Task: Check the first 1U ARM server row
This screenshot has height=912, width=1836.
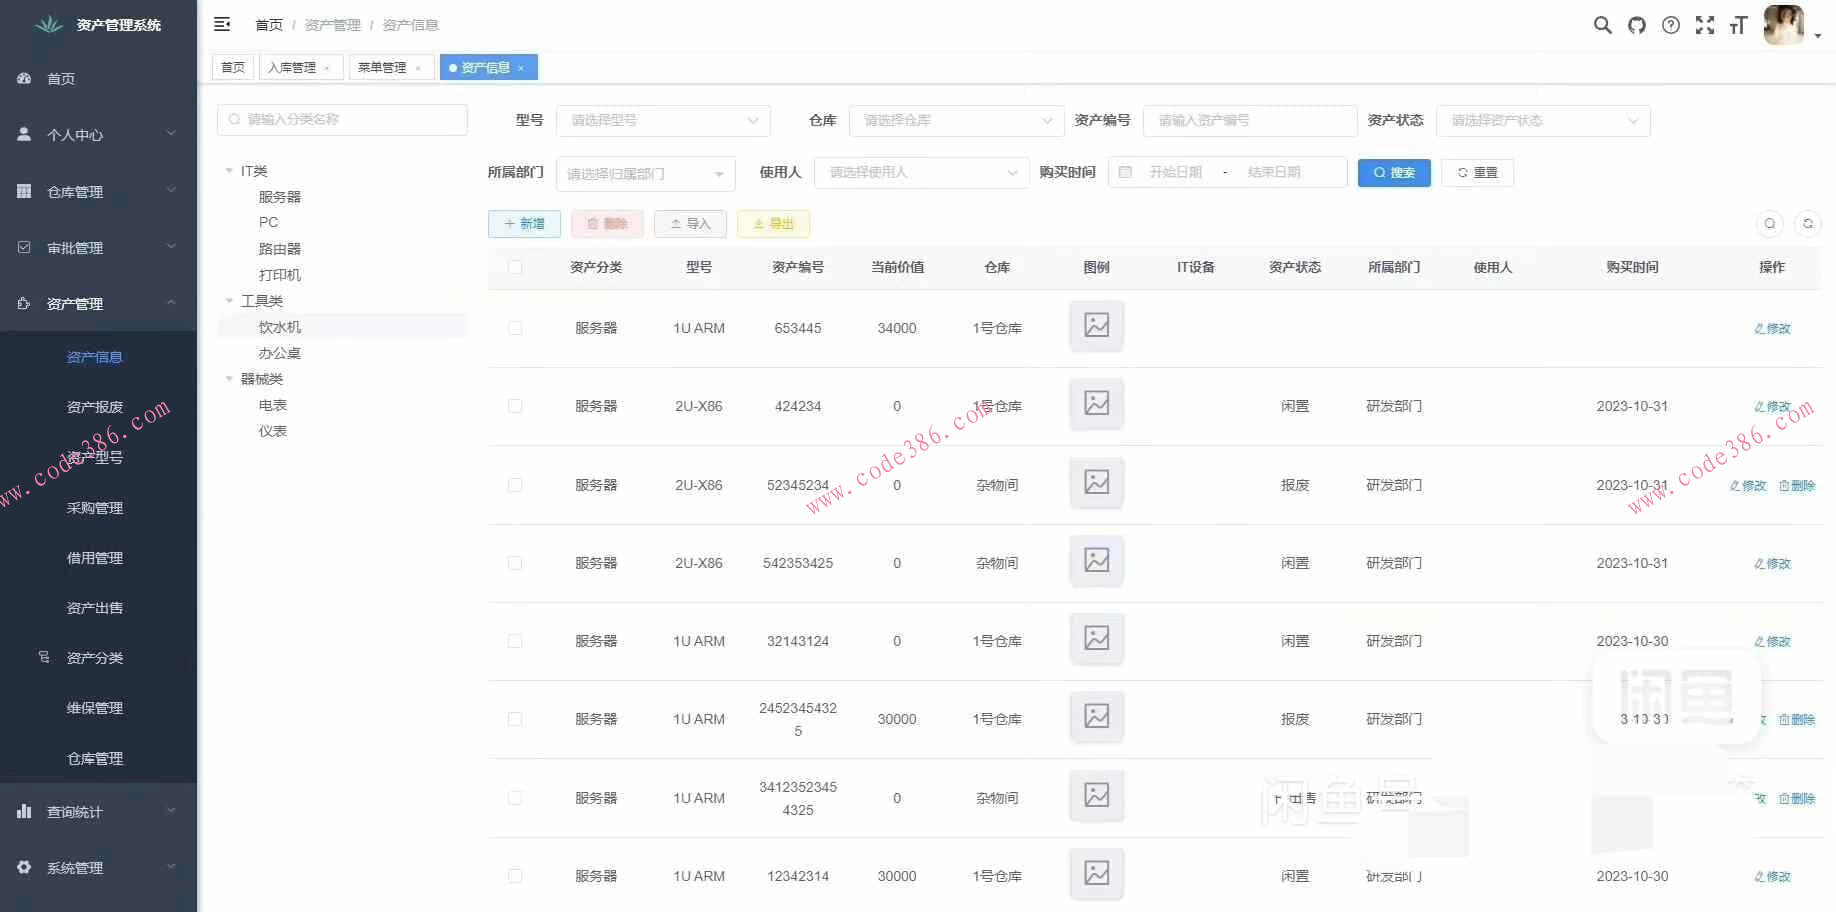Action: 515,327
